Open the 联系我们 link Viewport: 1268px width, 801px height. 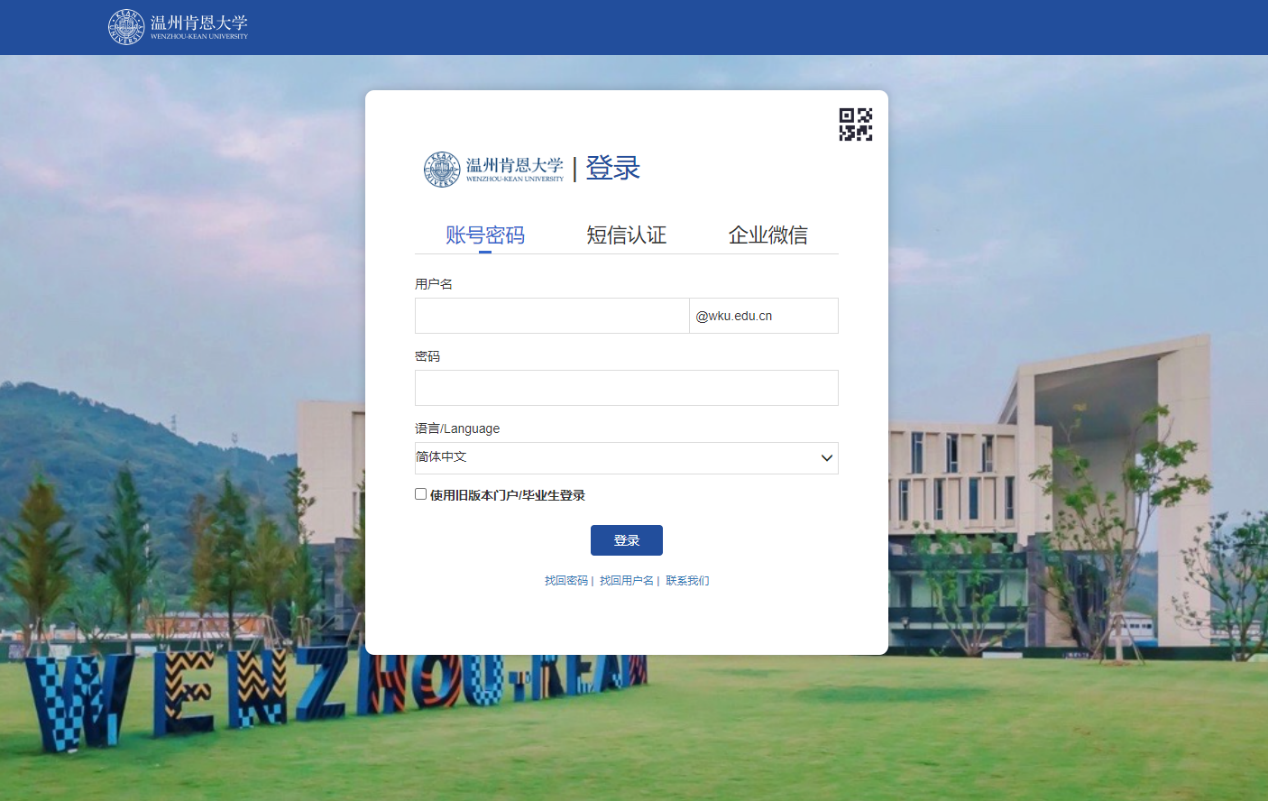click(x=687, y=581)
